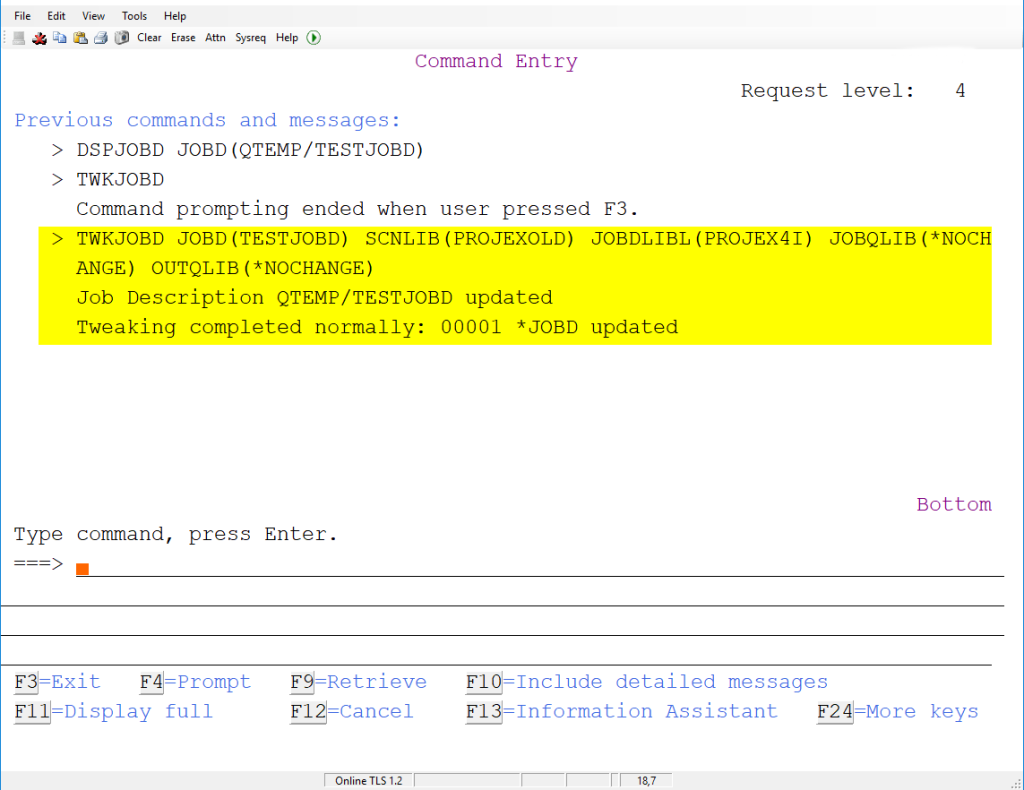Viewport: 1024px width, 790px height.
Task: Click the second blank command entry line
Action: [502, 593]
